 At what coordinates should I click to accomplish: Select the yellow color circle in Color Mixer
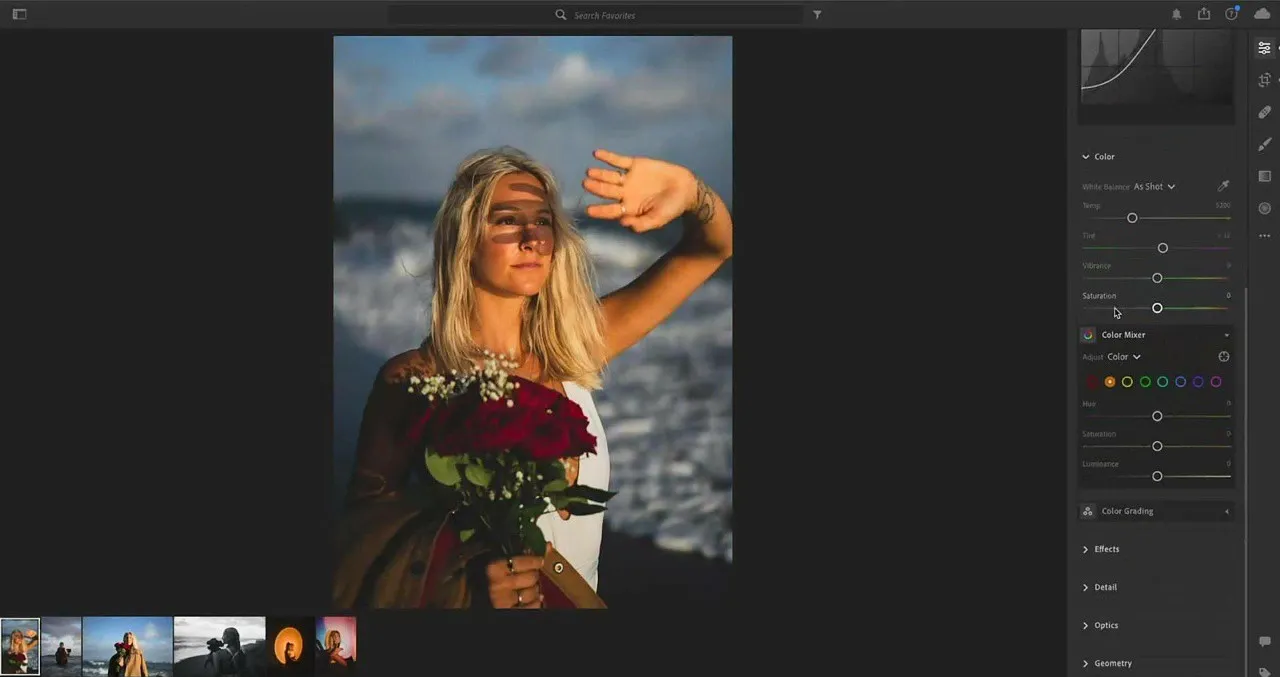1127,382
